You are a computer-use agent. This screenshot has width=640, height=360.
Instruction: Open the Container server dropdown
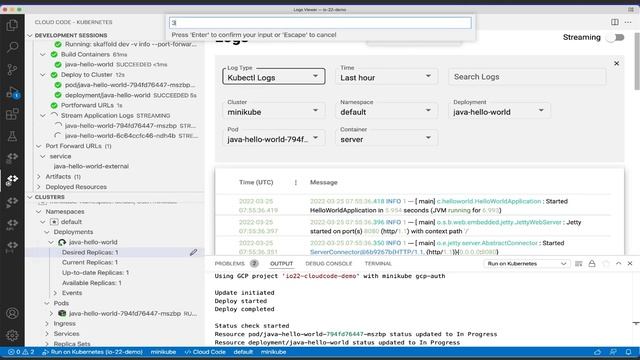click(387, 138)
